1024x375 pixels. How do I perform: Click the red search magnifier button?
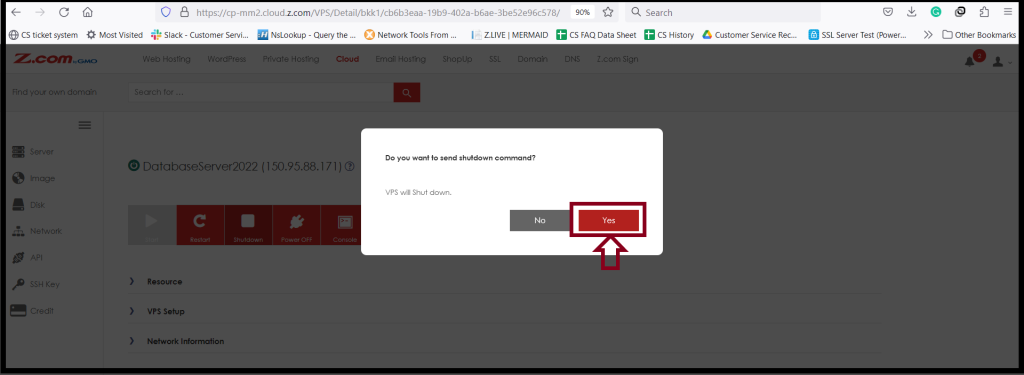(x=407, y=93)
